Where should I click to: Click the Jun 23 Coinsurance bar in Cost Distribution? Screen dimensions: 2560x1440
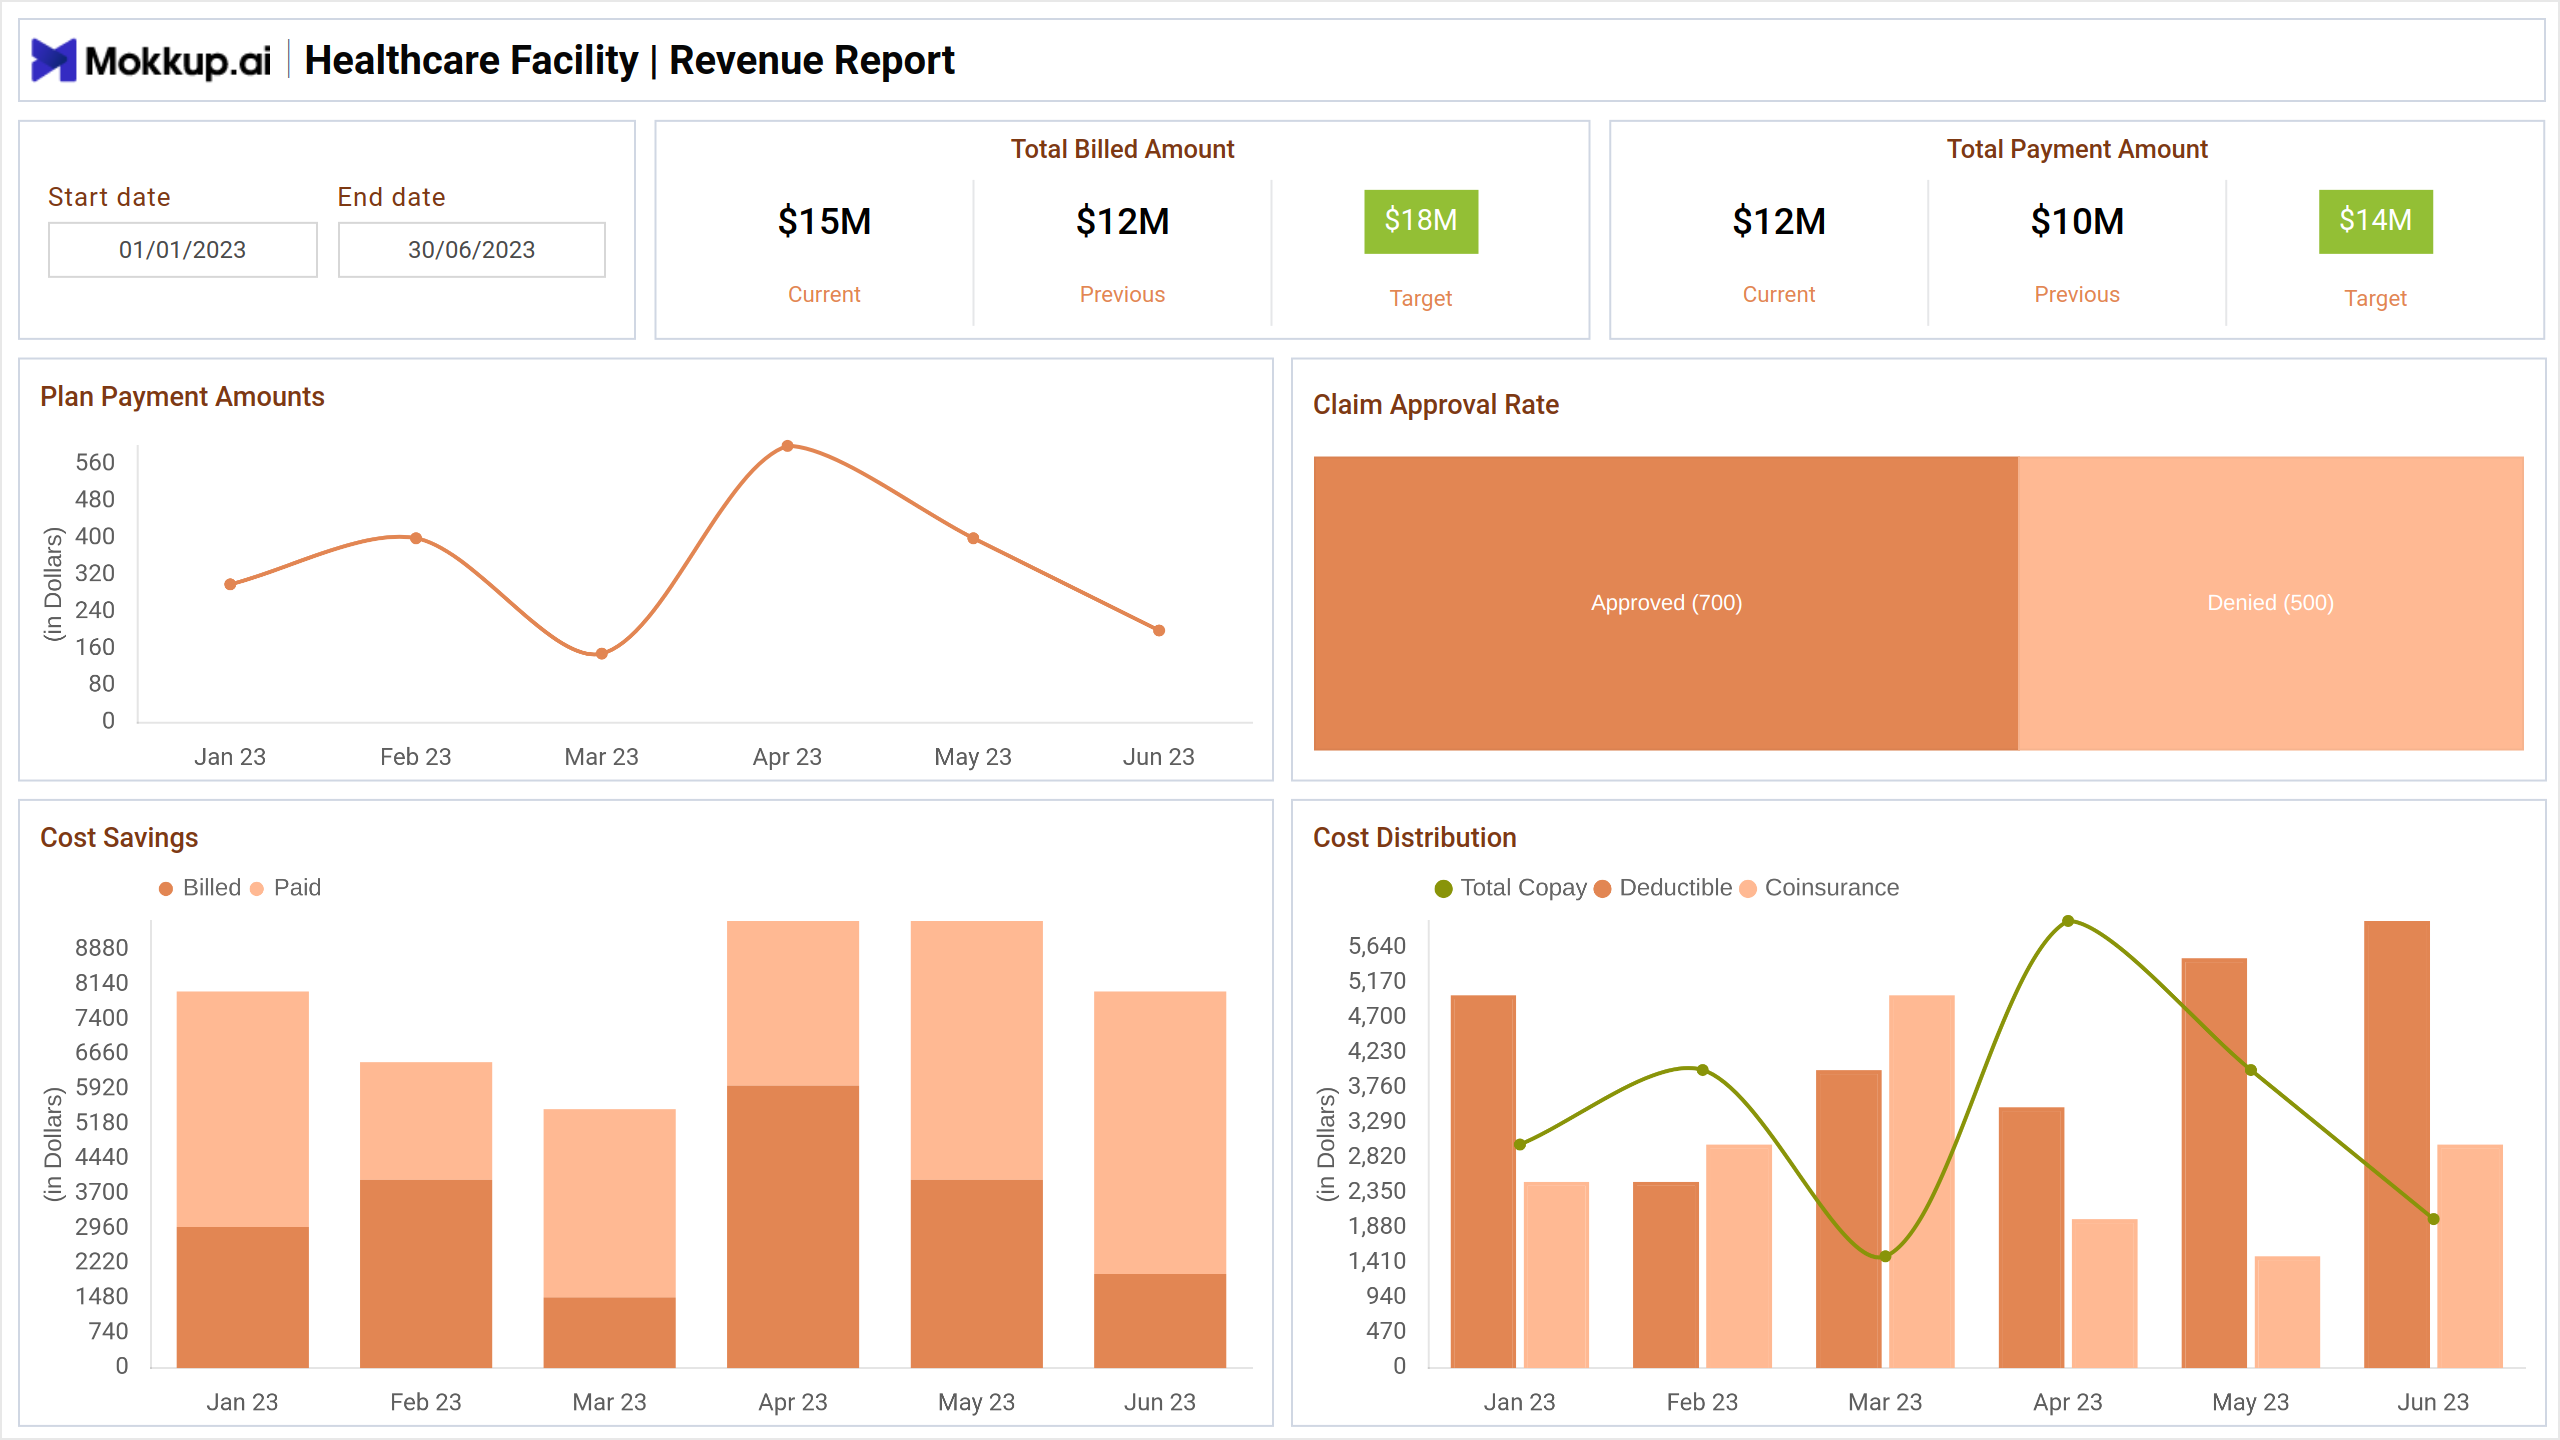2470,1256
